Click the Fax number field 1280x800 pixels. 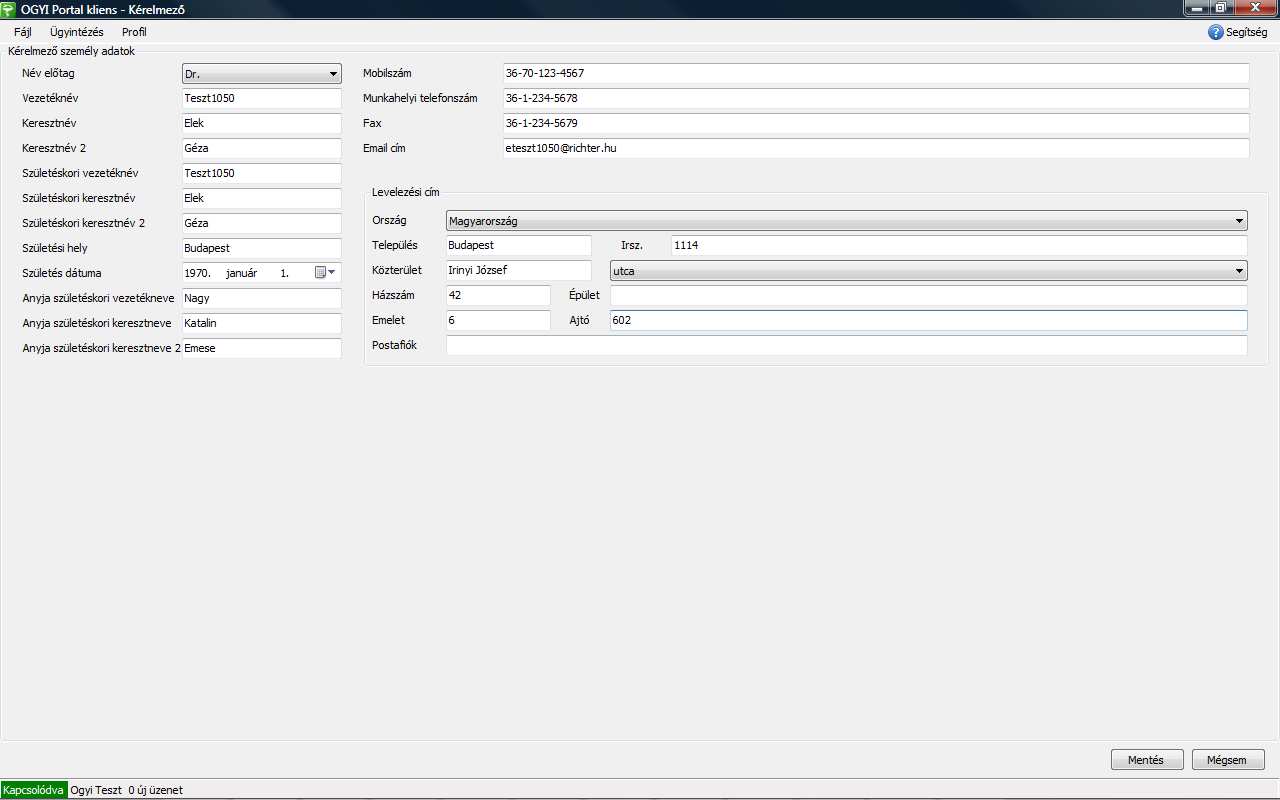(x=876, y=123)
